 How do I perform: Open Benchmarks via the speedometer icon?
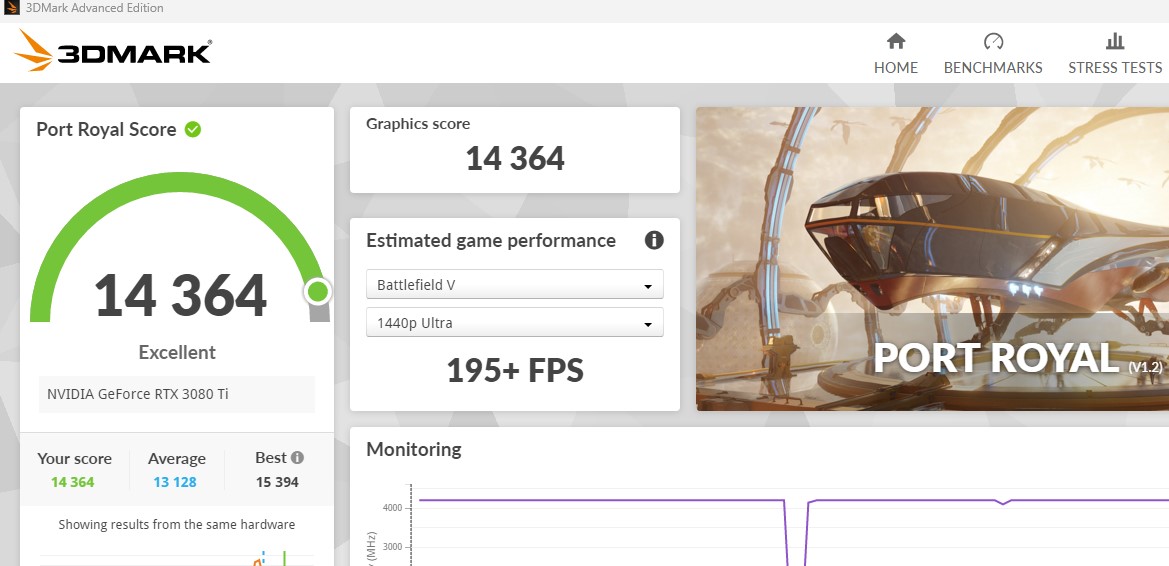pyautogui.click(x=993, y=41)
